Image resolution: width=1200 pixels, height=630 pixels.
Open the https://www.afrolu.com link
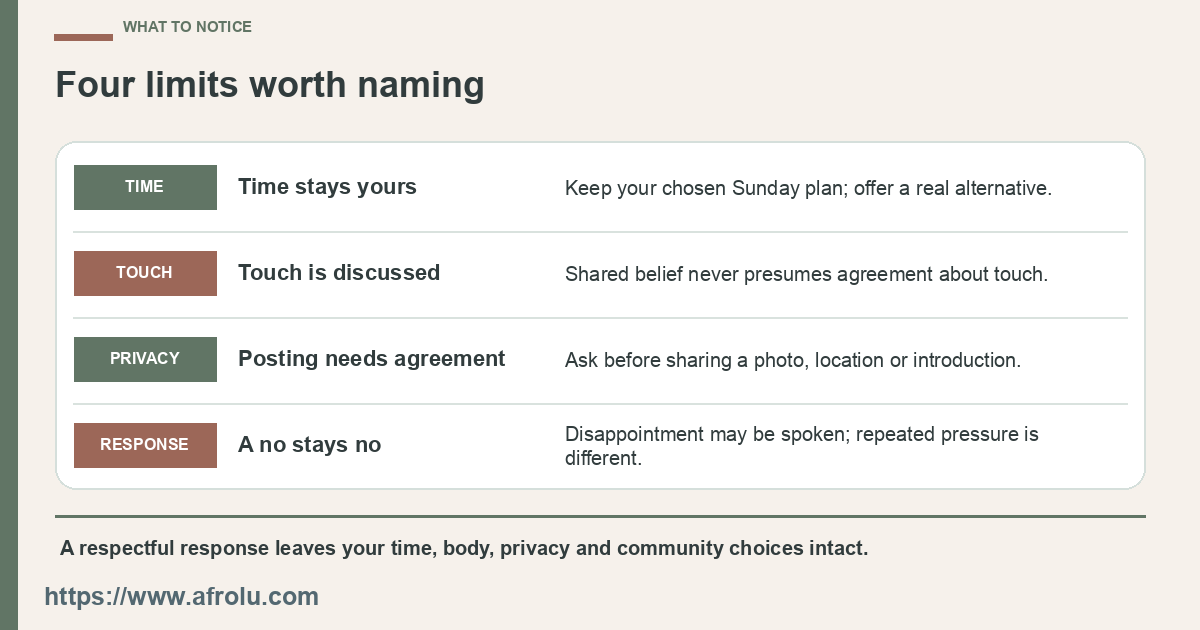point(182,597)
